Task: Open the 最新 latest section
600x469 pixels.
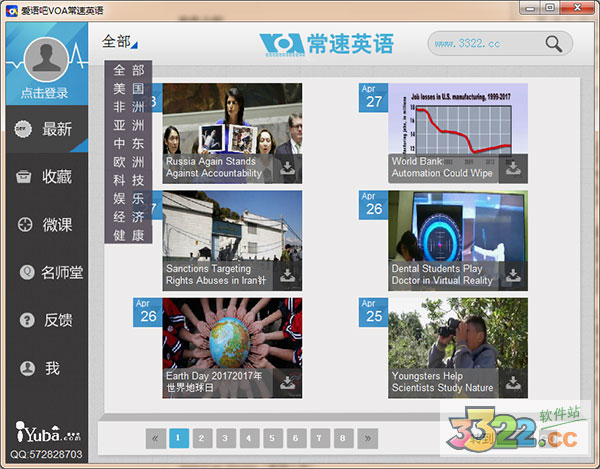Action: [x=47, y=129]
